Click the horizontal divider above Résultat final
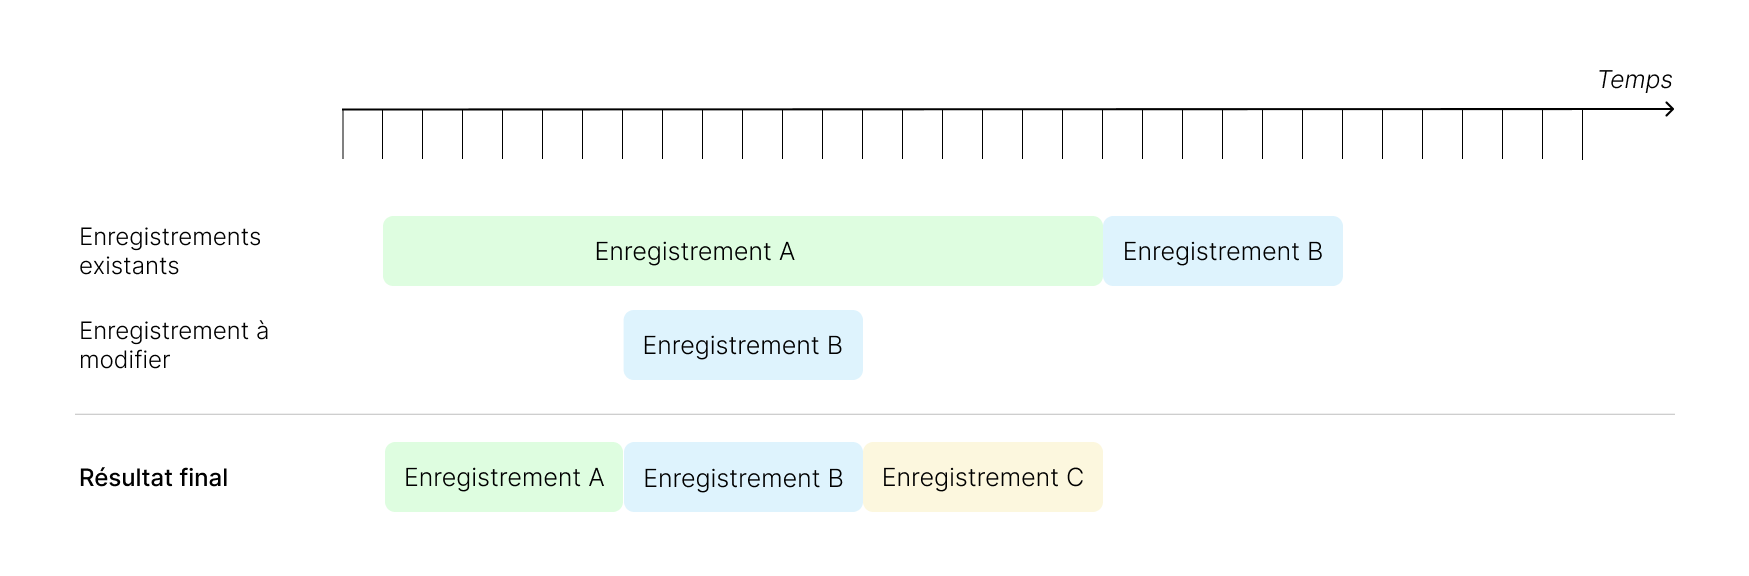Viewport: 1749px width, 576px height. click(874, 414)
